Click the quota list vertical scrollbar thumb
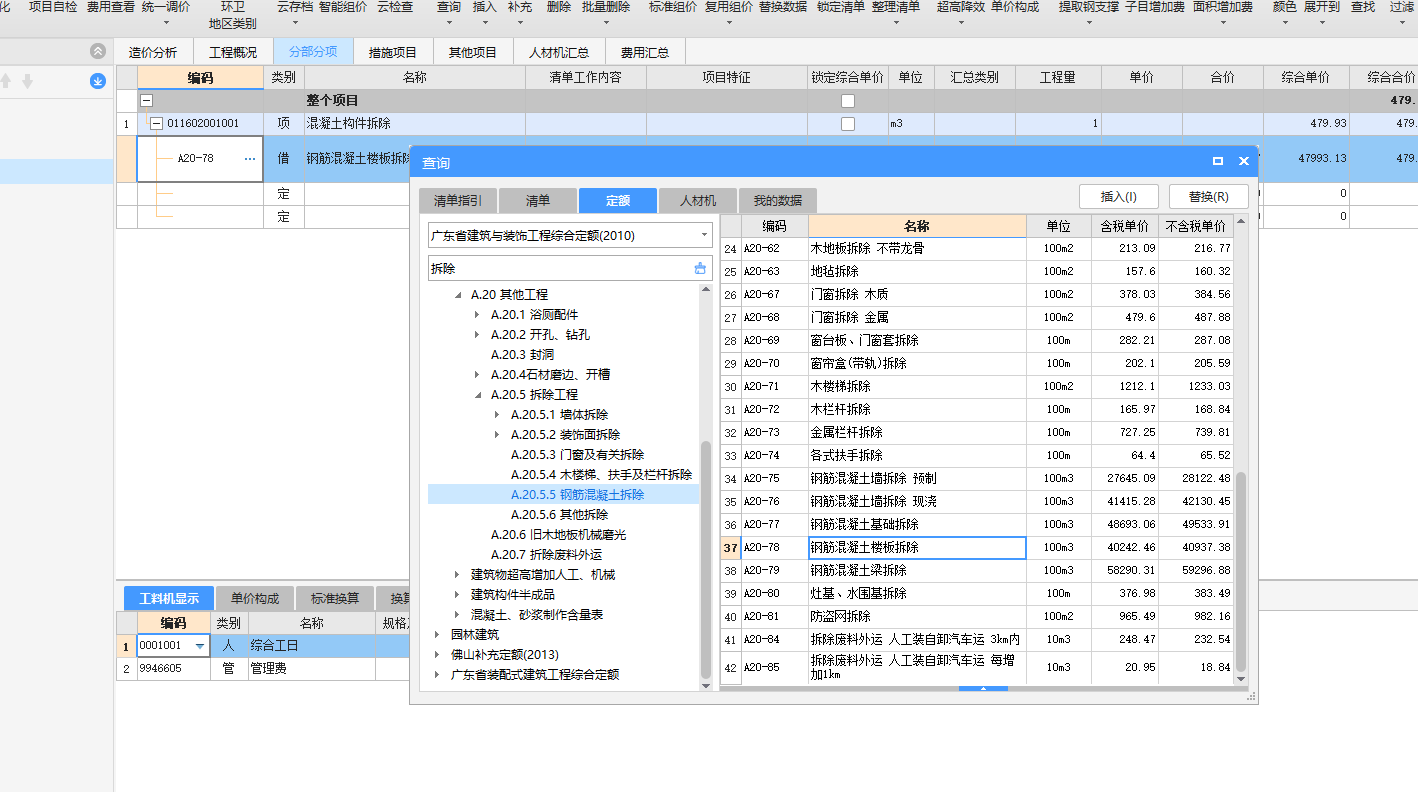 (x=1241, y=571)
